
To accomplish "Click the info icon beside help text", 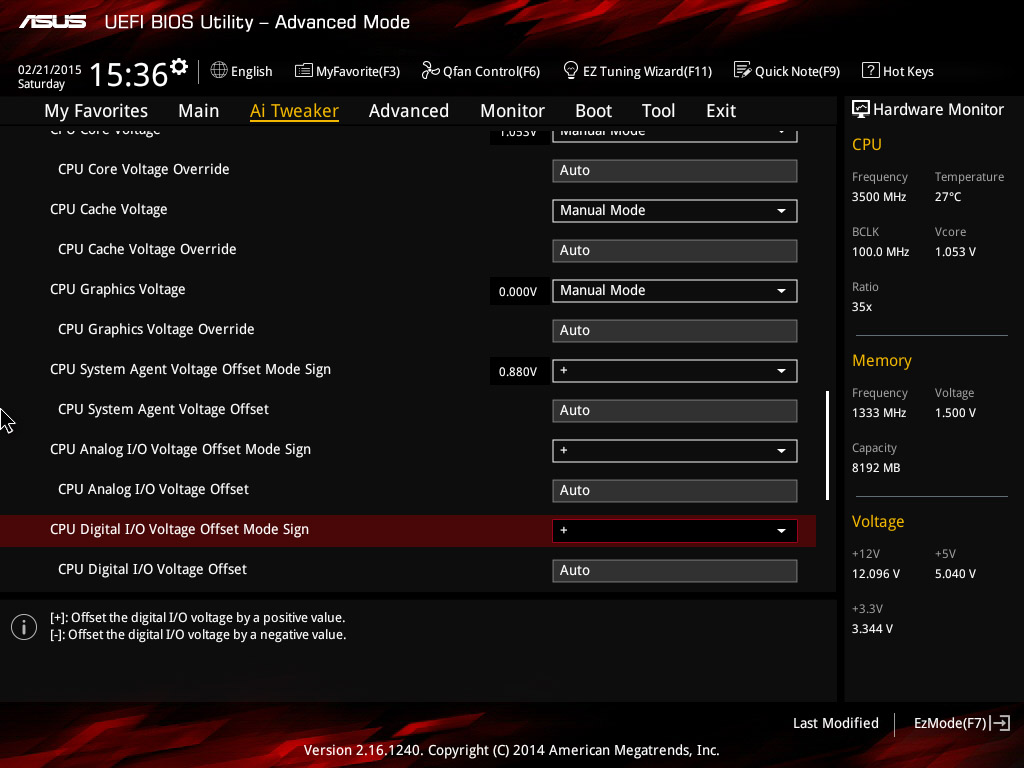I will (24, 627).
